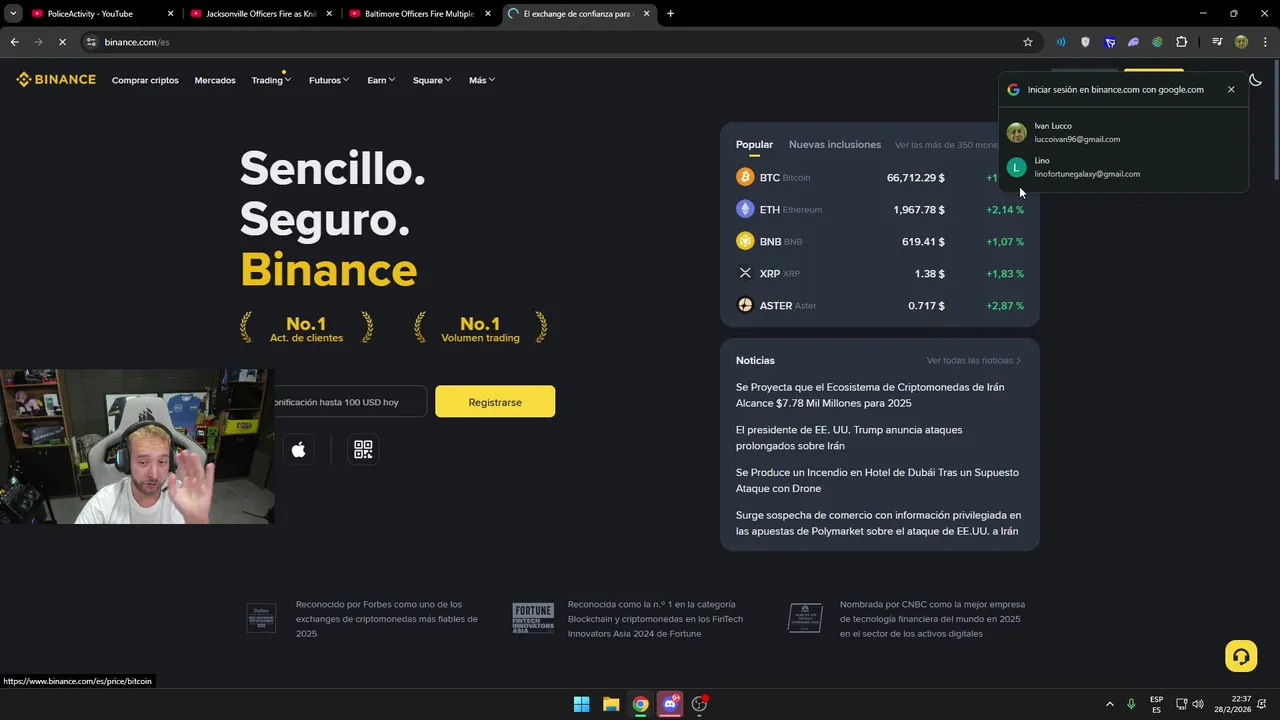Click the green fingerprint extension icon
The image size is (1280, 720).
(x=1157, y=42)
